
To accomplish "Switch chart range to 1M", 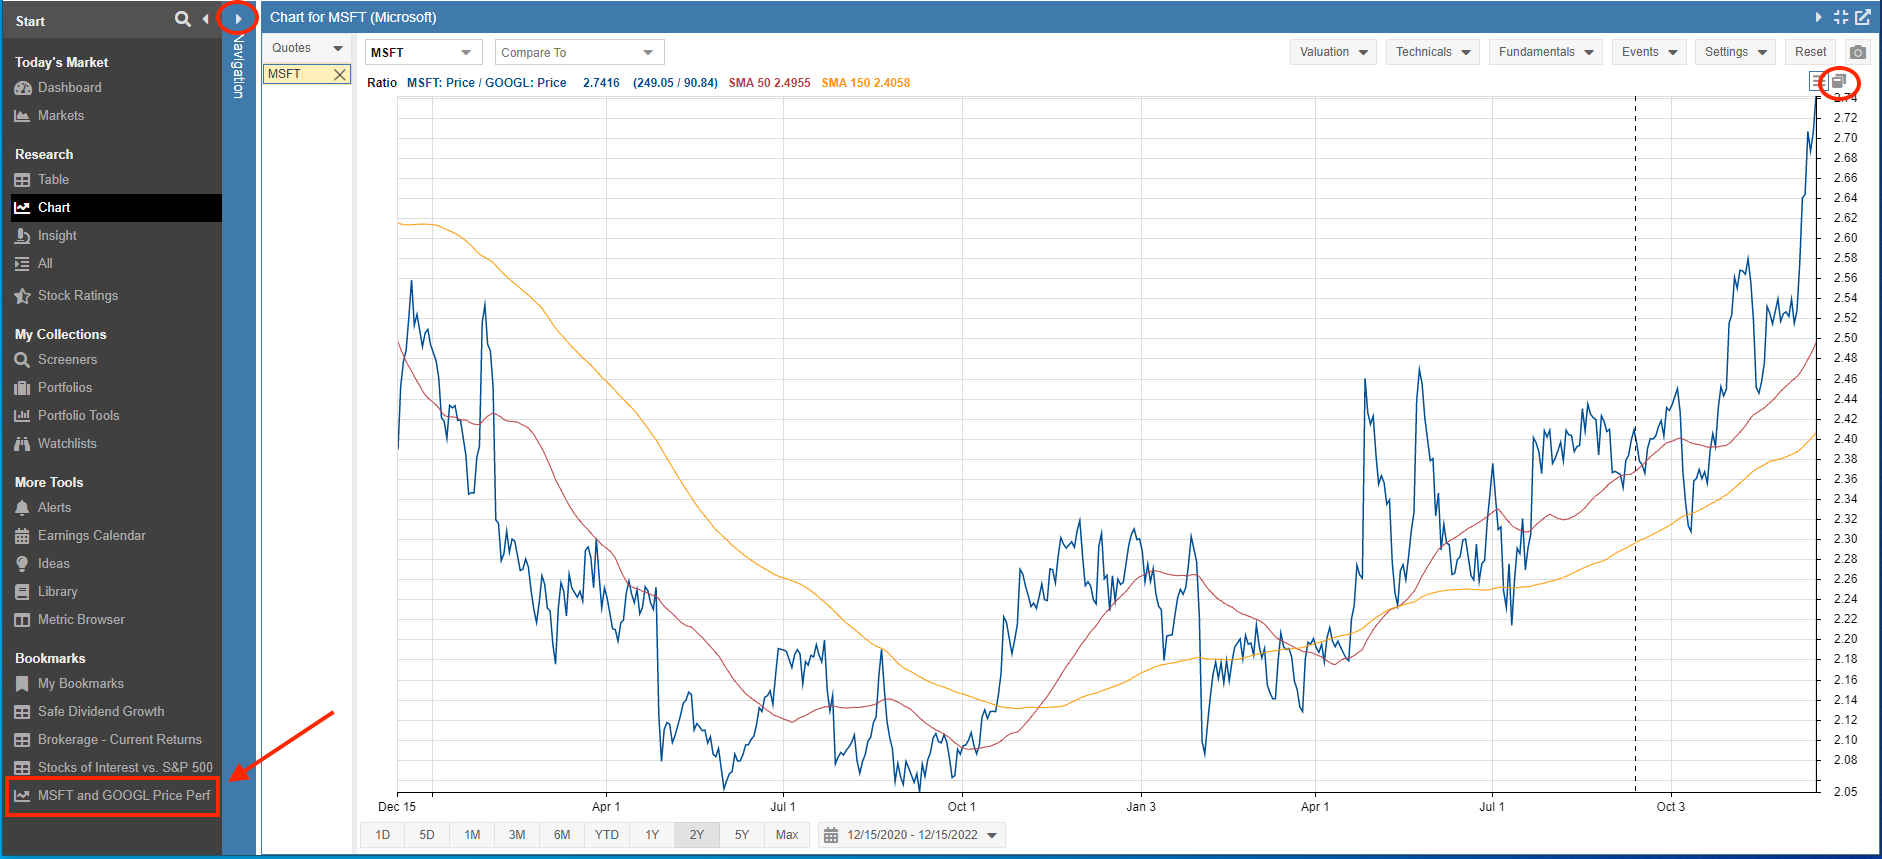I will click(472, 835).
